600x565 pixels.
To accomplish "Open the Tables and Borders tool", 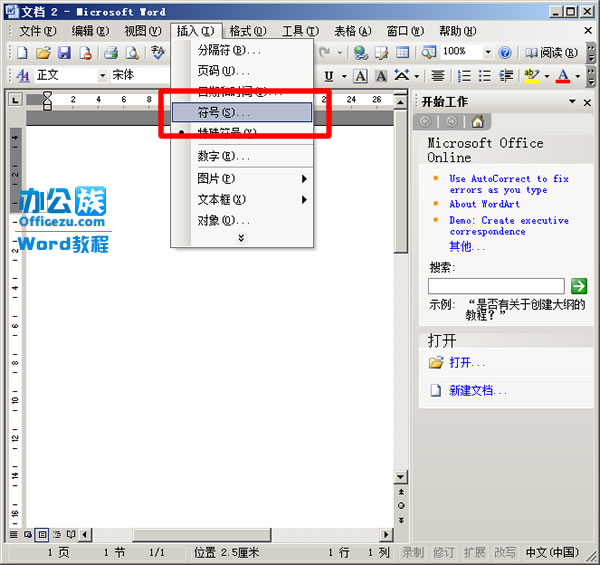I will (382, 52).
